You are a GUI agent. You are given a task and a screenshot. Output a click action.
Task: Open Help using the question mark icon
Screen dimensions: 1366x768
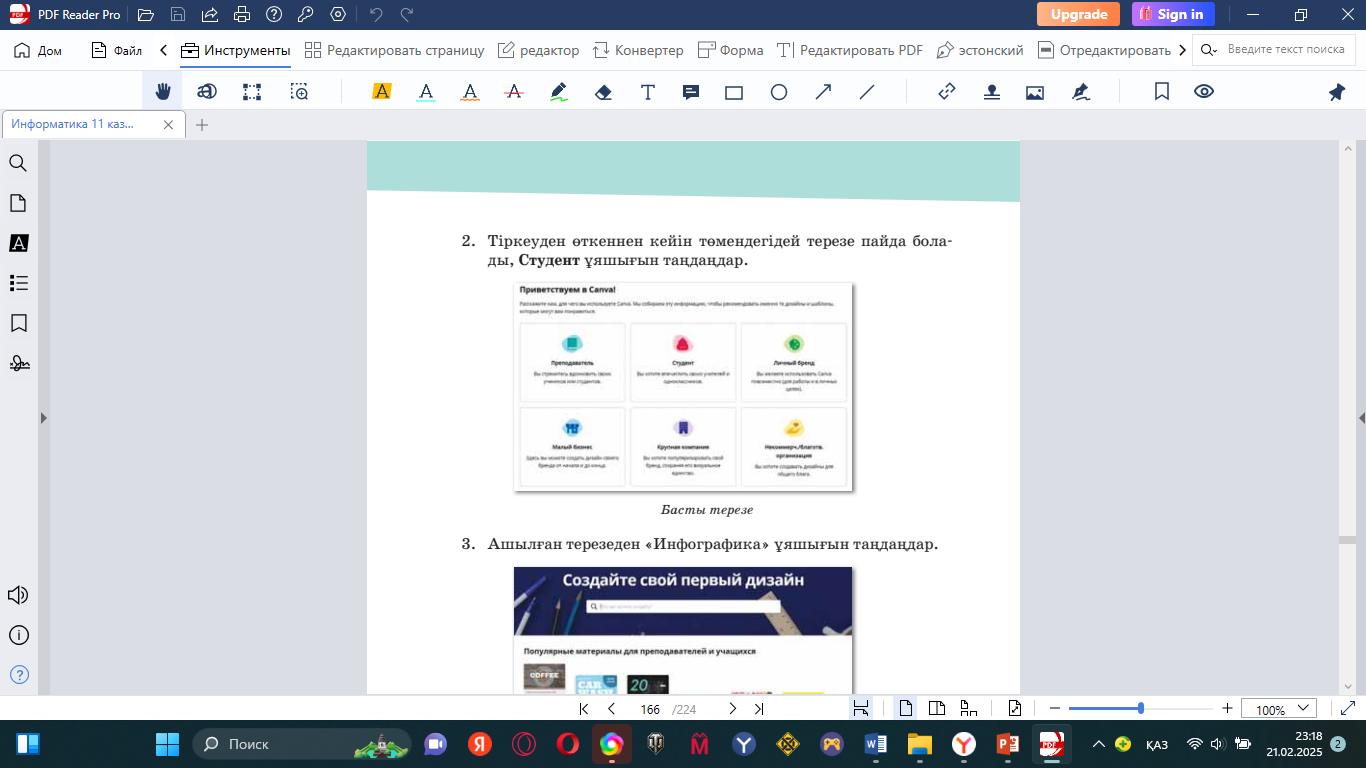pyautogui.click(x=273, y=15)
